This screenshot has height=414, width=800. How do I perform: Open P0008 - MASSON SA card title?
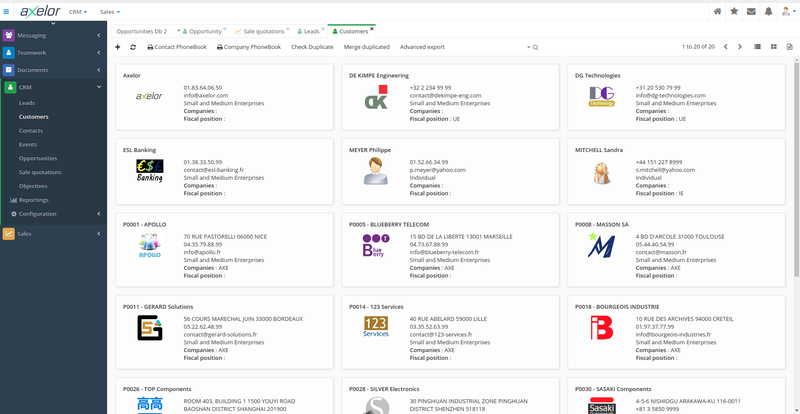pyautogui.click(x=602, y=225)
